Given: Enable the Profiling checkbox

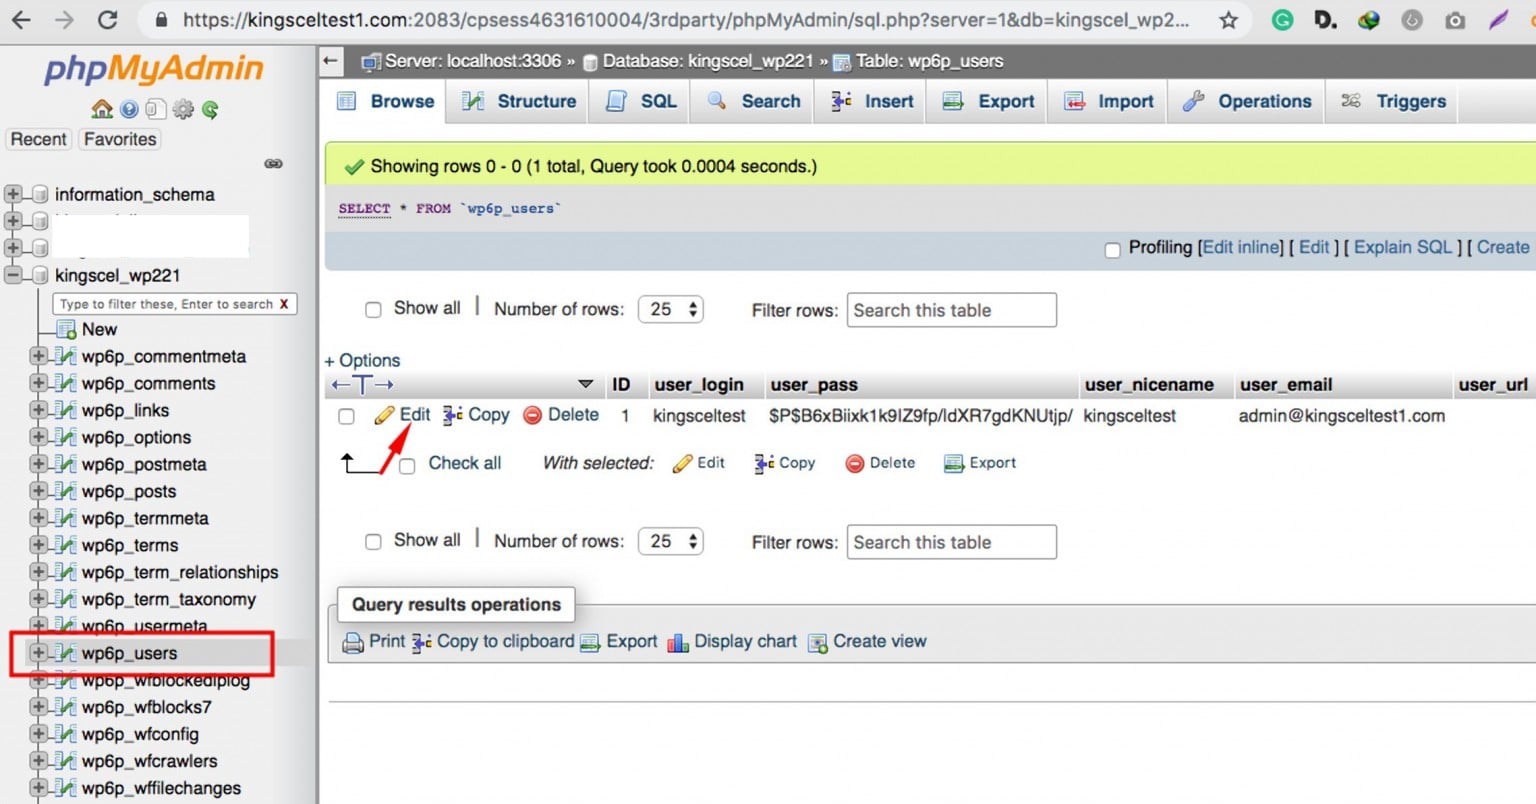Looking at the screenshot, I should [1112, 249].
